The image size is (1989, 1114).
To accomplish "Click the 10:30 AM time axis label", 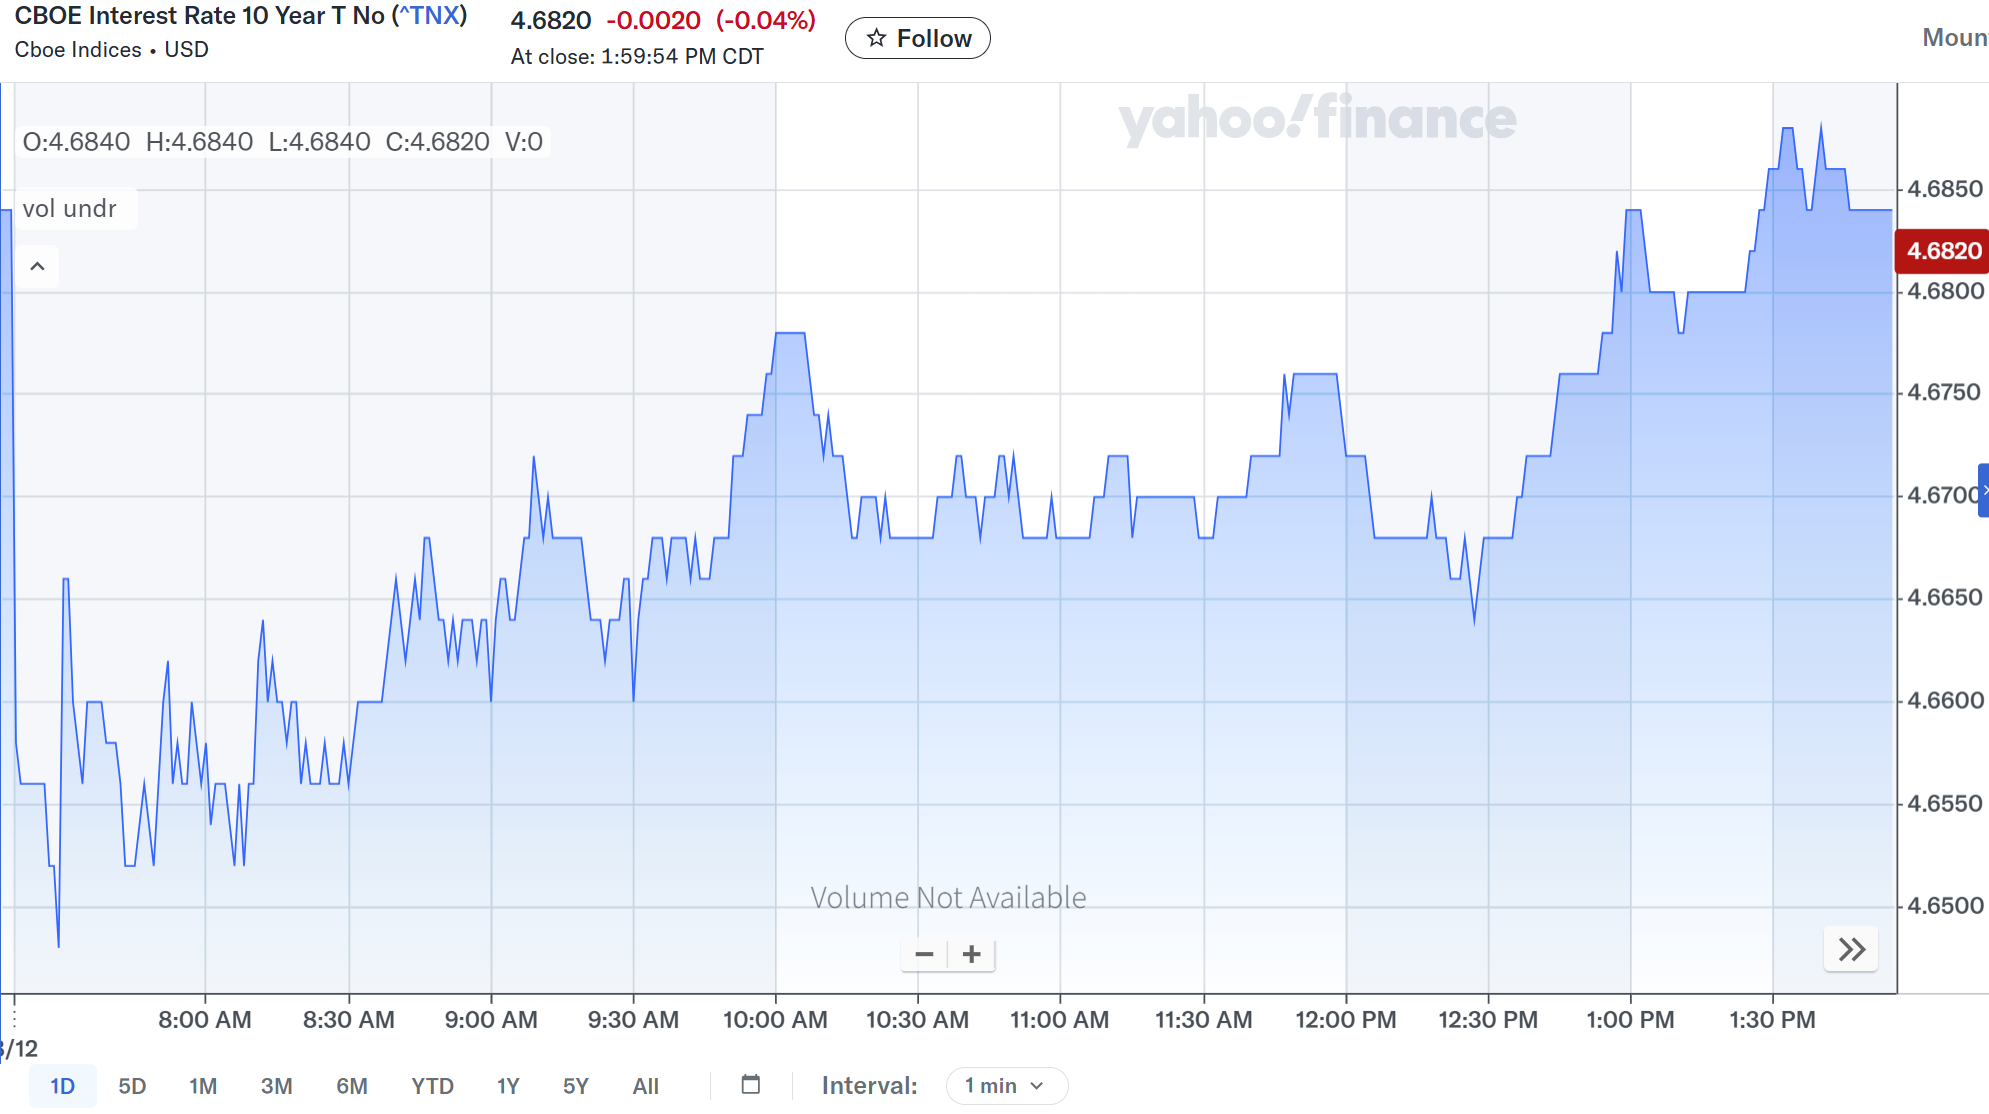I will click(917, 1020).
